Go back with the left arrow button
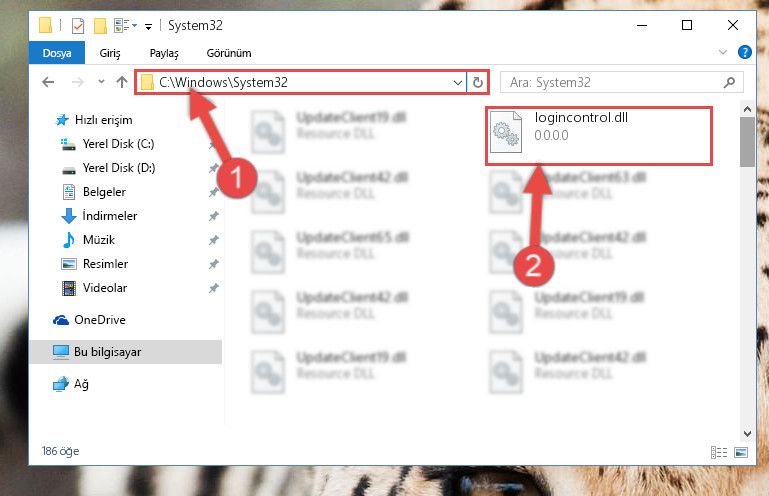Viewport: 769px width, 496px height. (48, 82)
